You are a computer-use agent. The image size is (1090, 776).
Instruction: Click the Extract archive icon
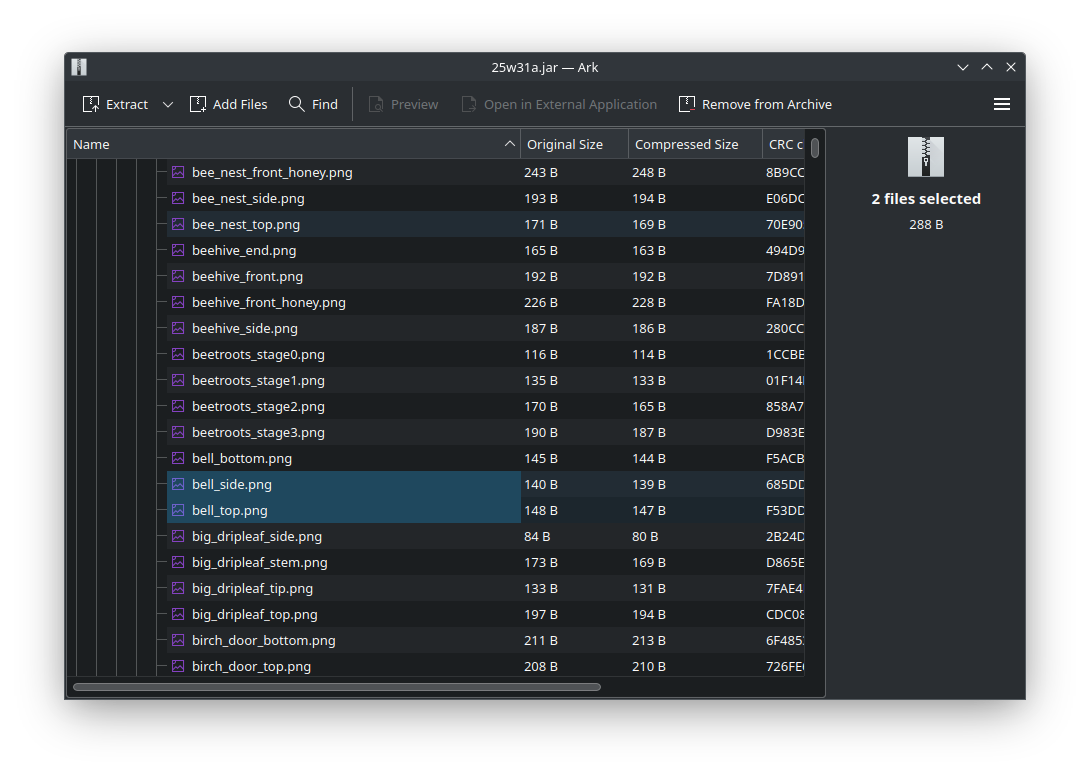tap(91, 104)
